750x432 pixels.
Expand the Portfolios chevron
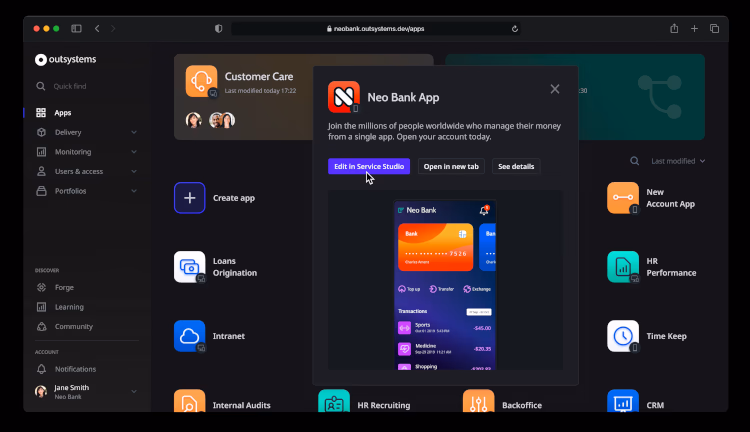(x=134, y=191)
